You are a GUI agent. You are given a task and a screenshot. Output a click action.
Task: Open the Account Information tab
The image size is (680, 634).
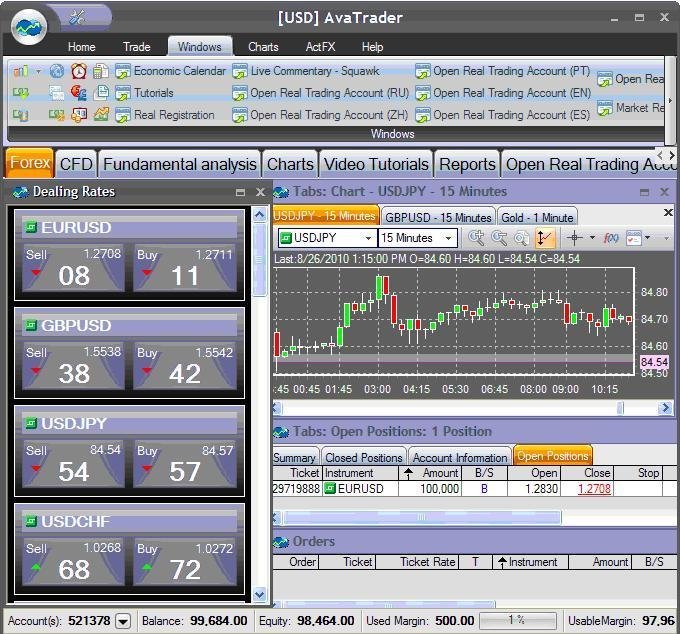460,457
